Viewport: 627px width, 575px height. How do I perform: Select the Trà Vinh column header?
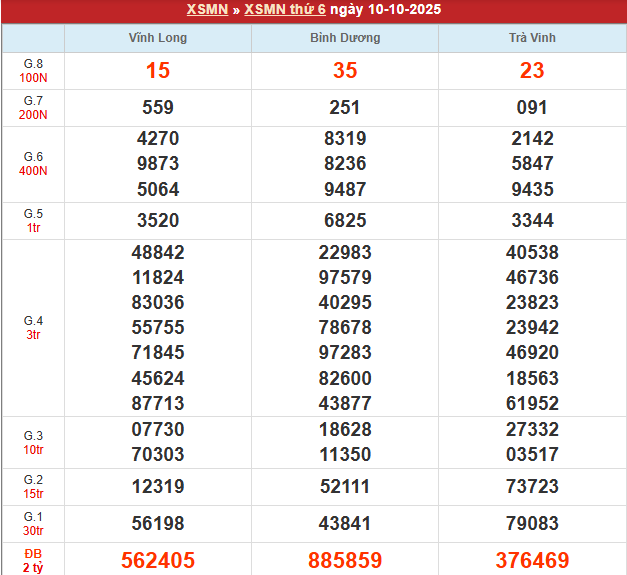(532, 38)
